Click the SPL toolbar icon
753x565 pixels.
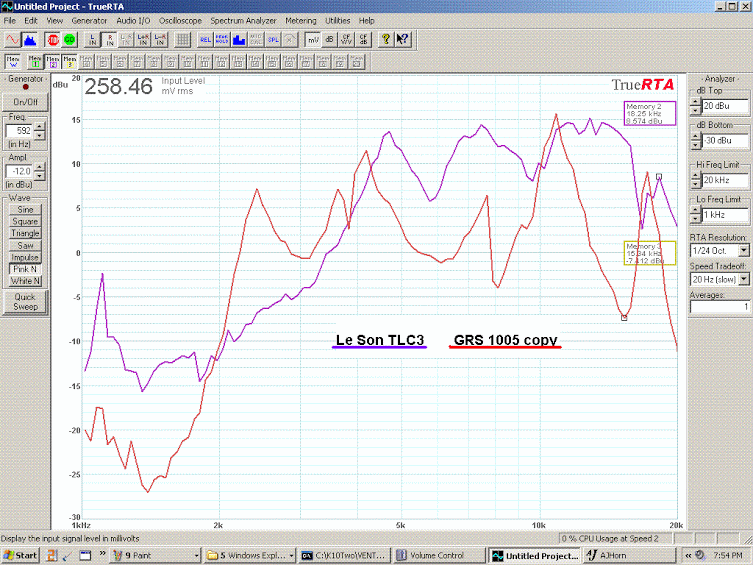tap(273, 39)
